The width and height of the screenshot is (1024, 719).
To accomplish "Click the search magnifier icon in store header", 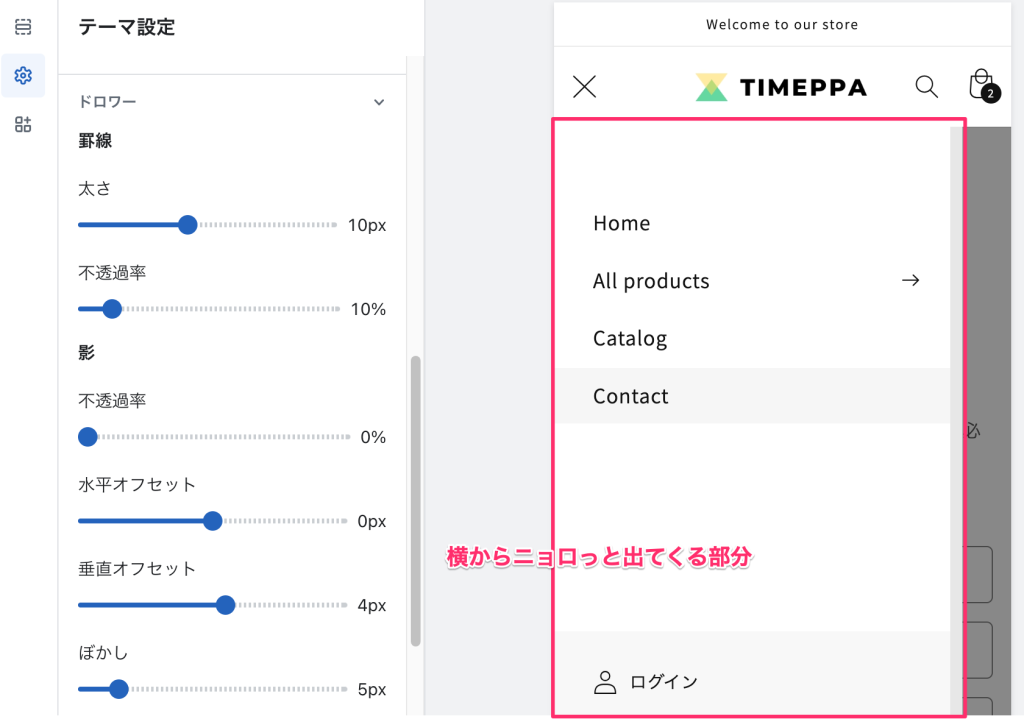I will (926, 86).
